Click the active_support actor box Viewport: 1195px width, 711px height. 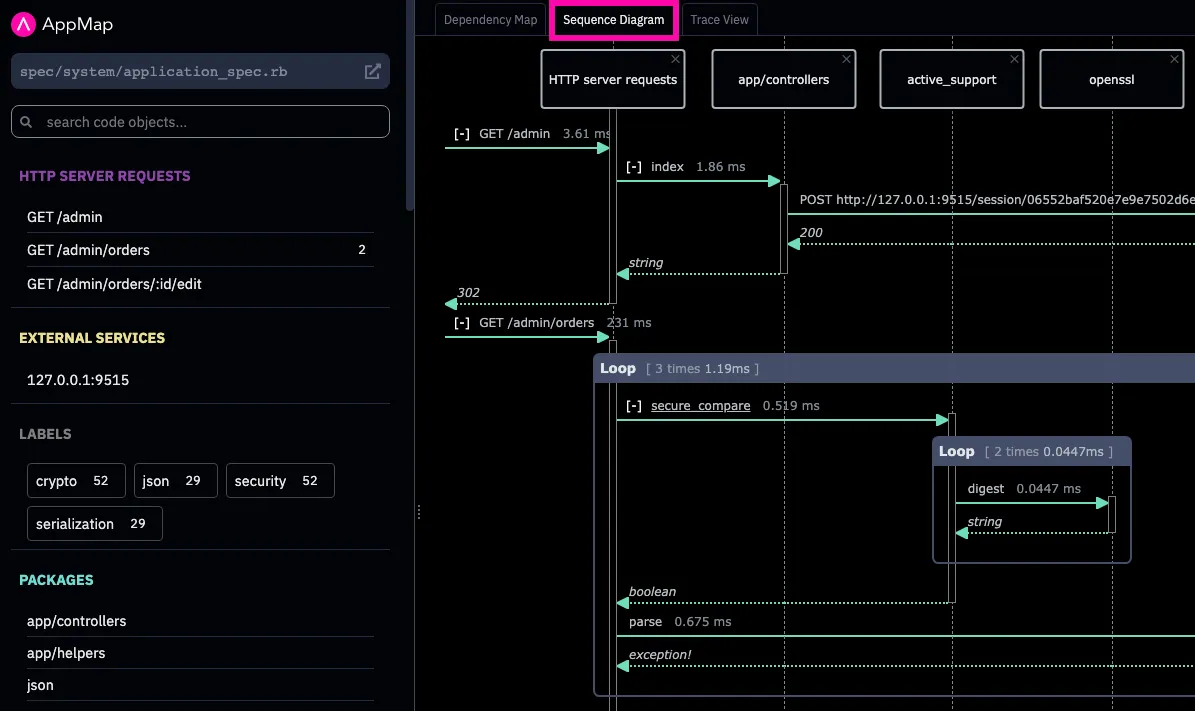tap(952, 79)
